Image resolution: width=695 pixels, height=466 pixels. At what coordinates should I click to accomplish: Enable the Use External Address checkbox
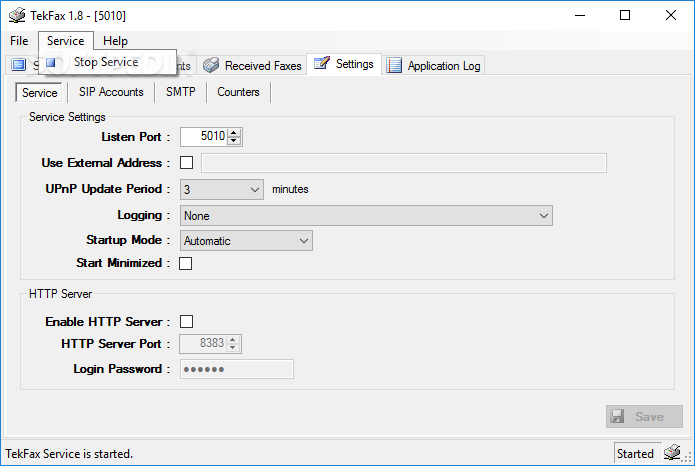pyautogui.click(x=187, y=163)
